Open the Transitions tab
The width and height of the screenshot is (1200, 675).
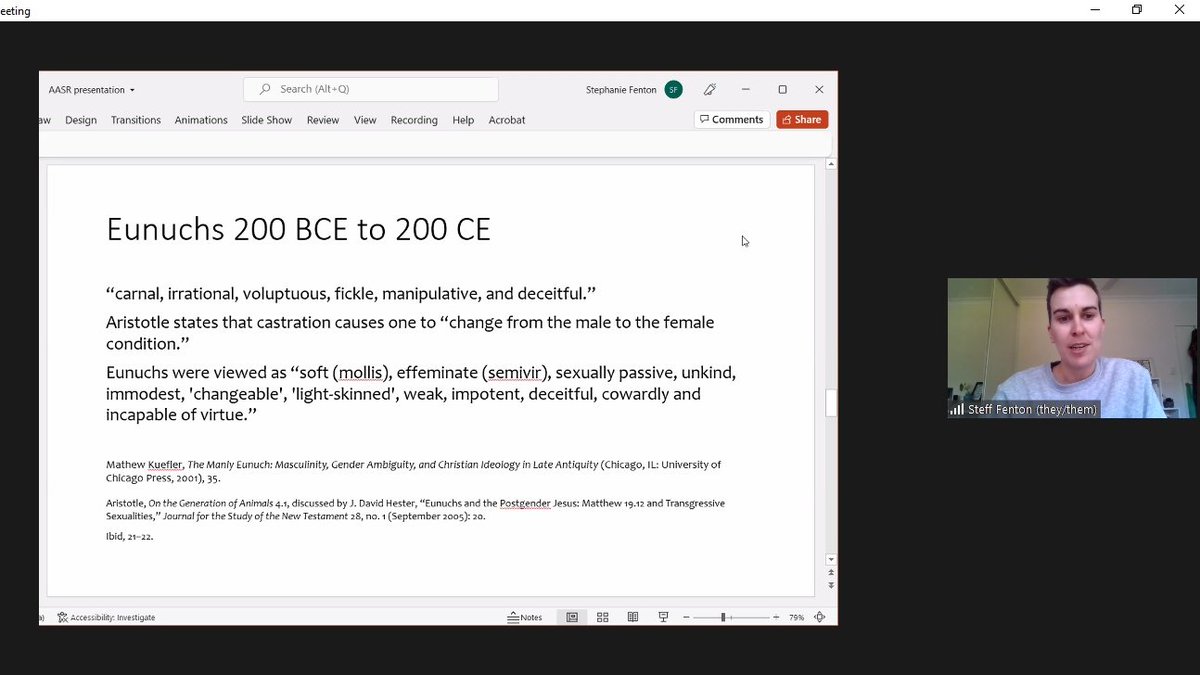pos(136,120)
